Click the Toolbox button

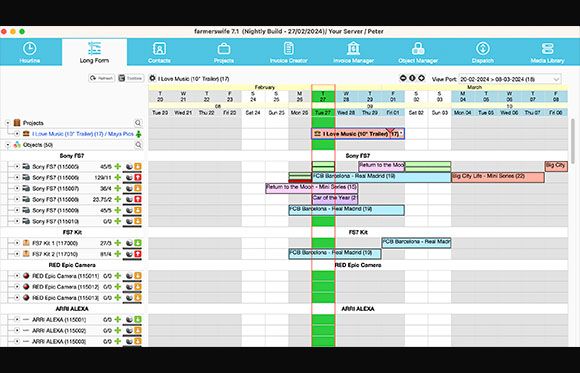point(131,78)
